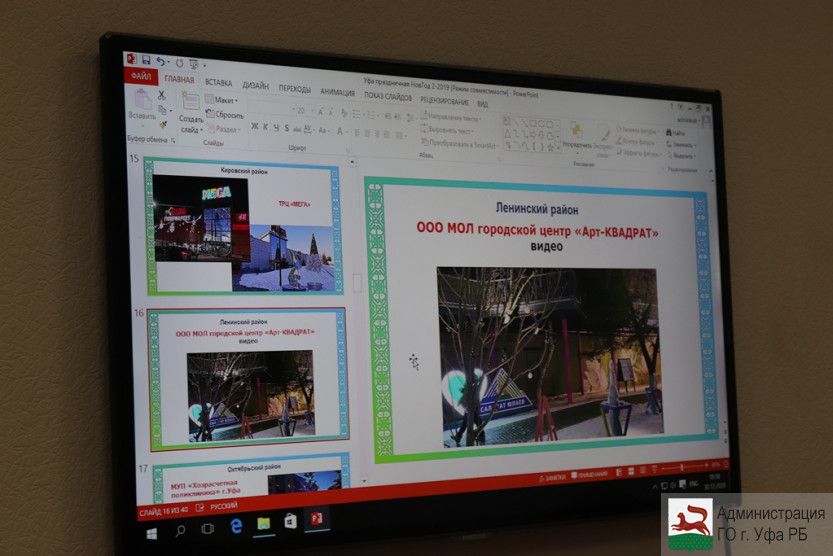Screen dimensions: 833x556
Task: Switch to the АНИМАЦИЯ tab
Action: 337,92
